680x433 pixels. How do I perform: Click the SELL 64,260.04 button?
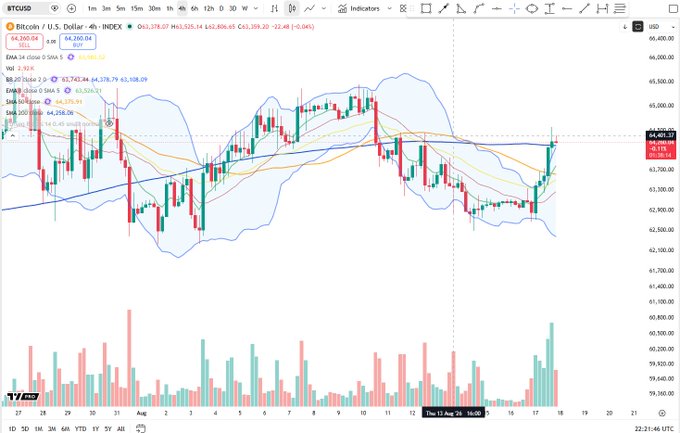24,42
